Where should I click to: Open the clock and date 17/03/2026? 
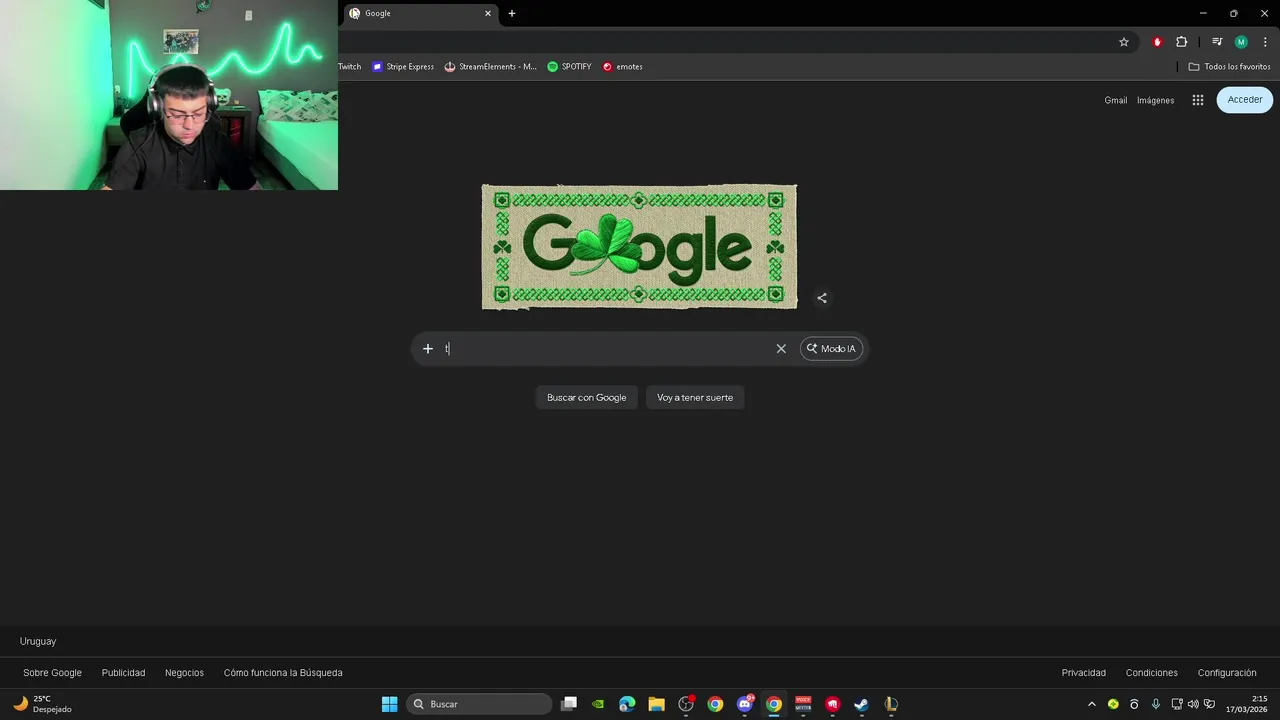coord(1248,704)
